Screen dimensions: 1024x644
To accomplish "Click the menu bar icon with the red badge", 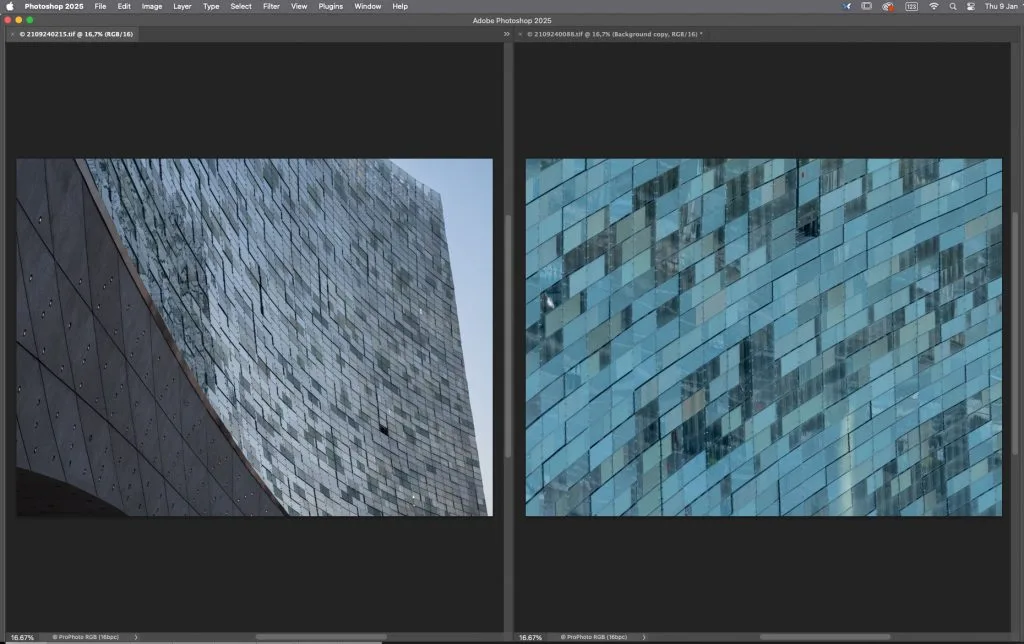I will 887,6.
